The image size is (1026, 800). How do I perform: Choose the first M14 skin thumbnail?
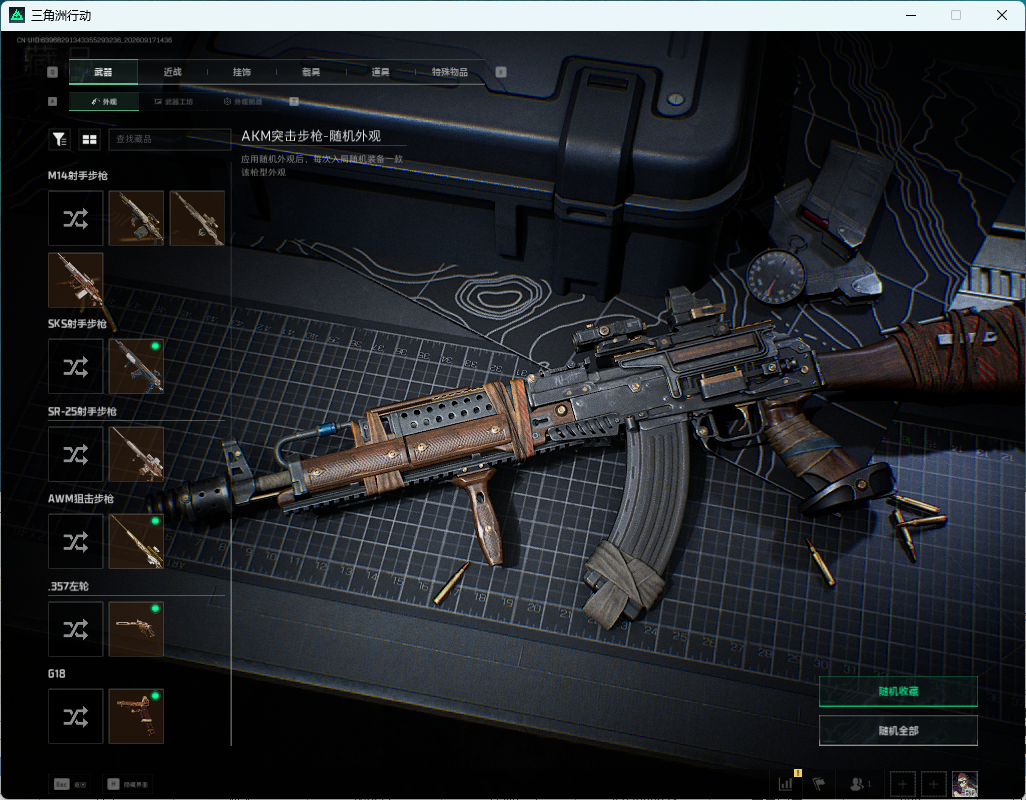pyautogui.click(x=136, y=218)
